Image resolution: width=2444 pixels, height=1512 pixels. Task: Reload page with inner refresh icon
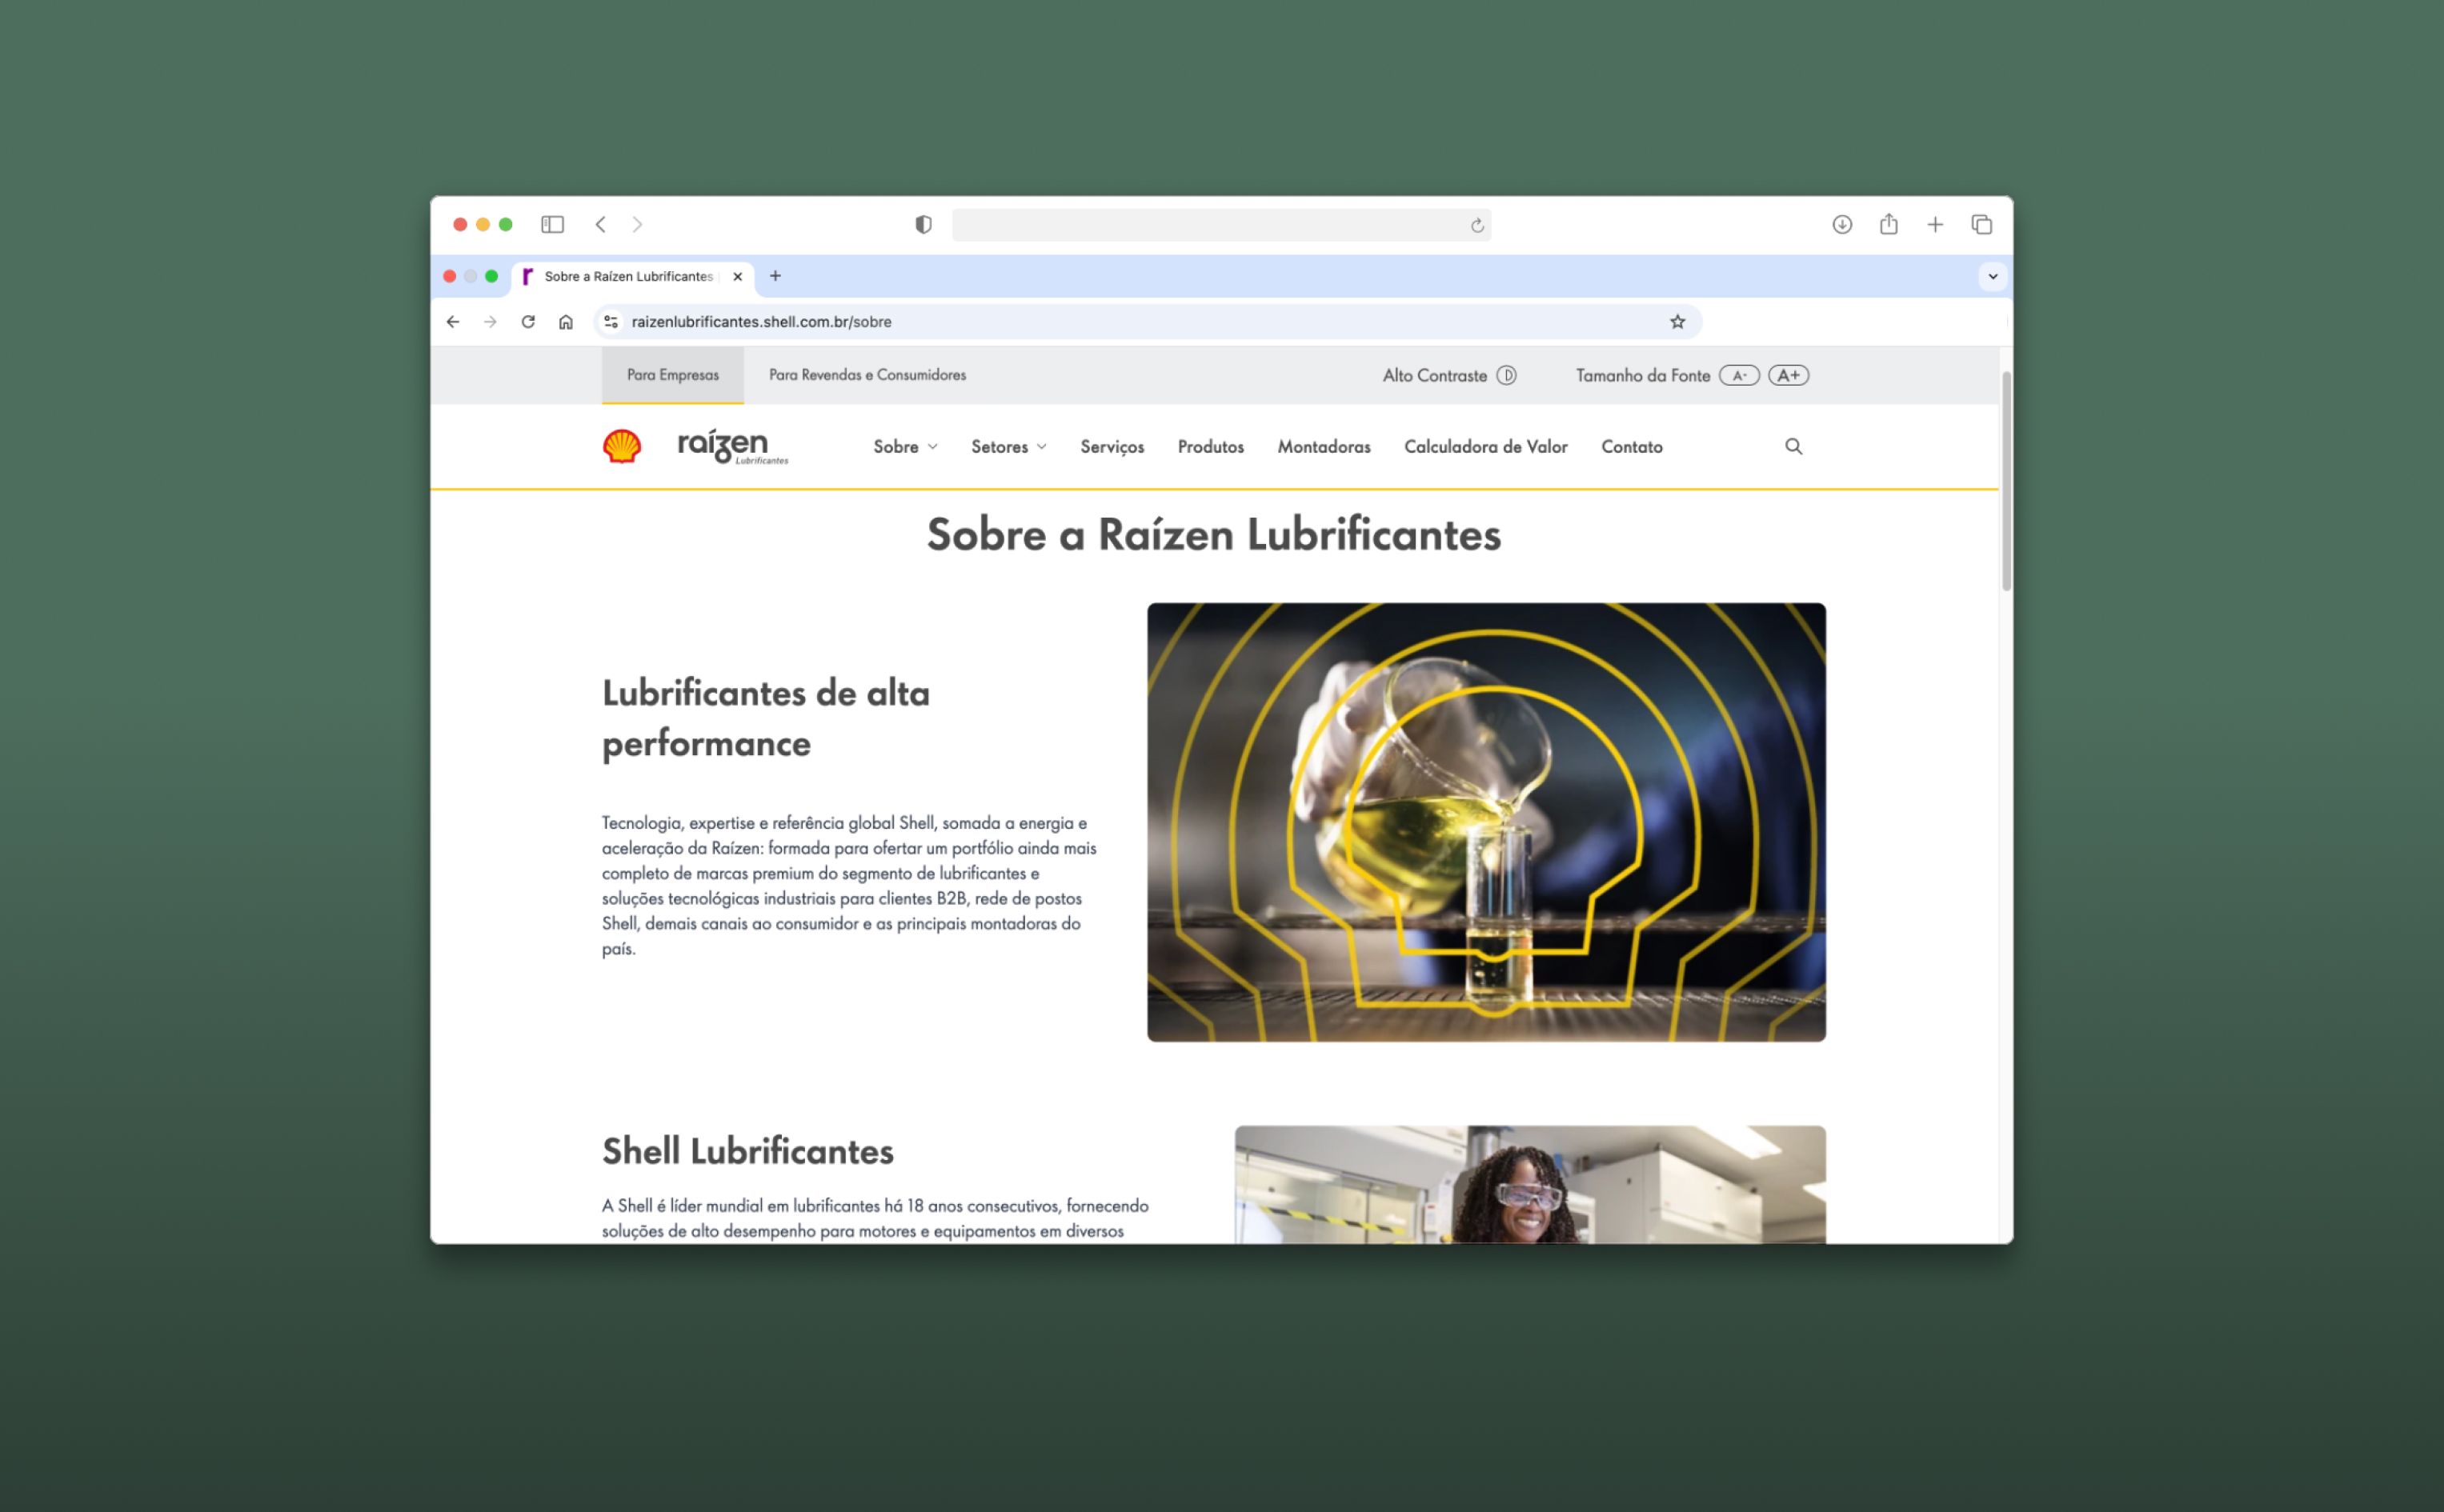(x=528, y=321)
